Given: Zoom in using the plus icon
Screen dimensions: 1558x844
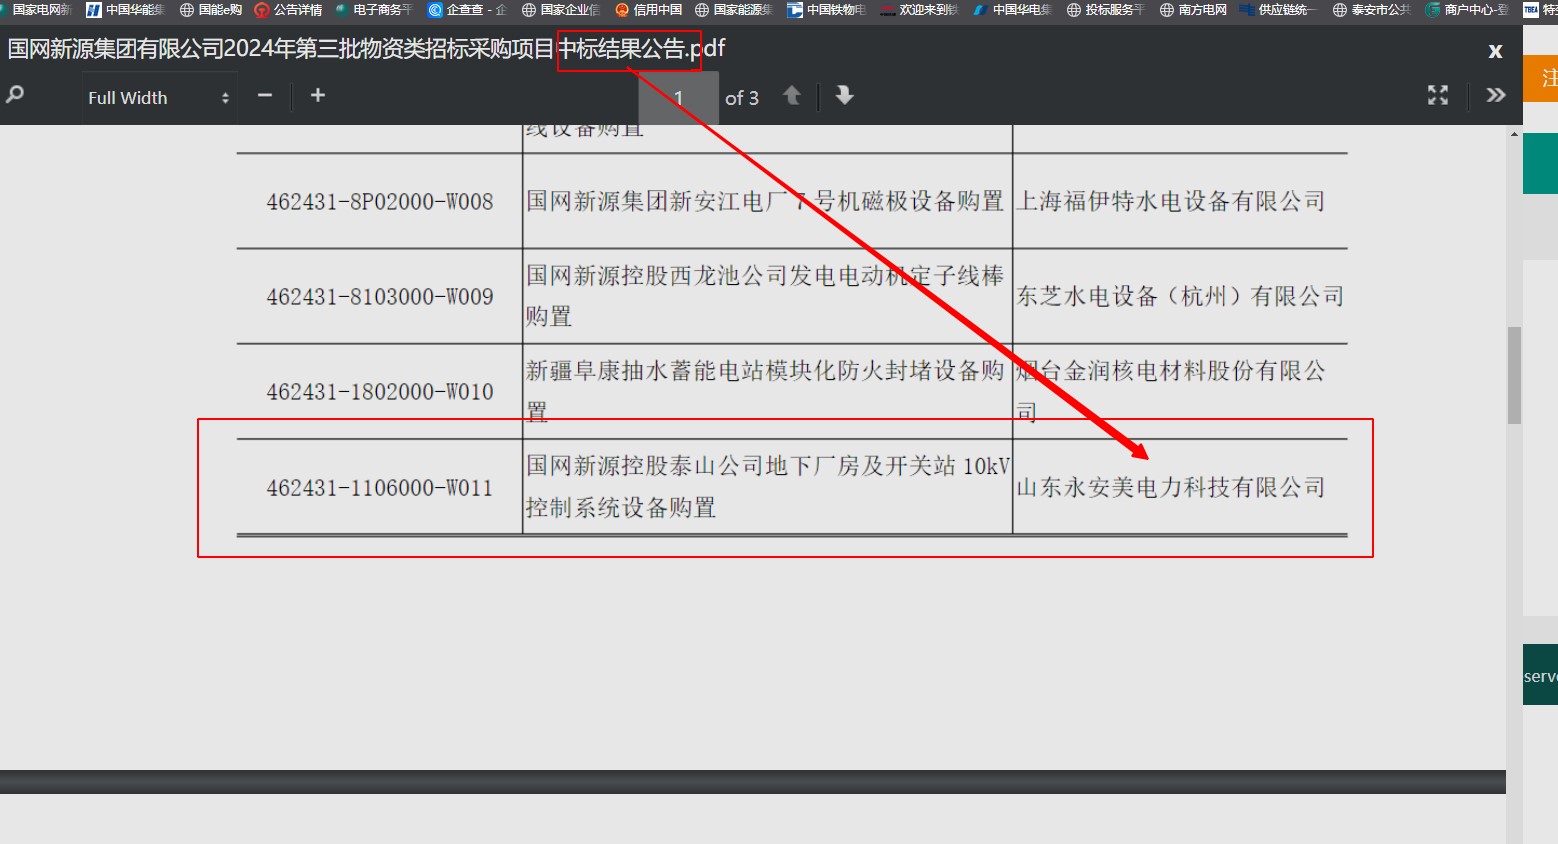Looking at the screenshot, I should pyautogui.click(x=318, y=95).
